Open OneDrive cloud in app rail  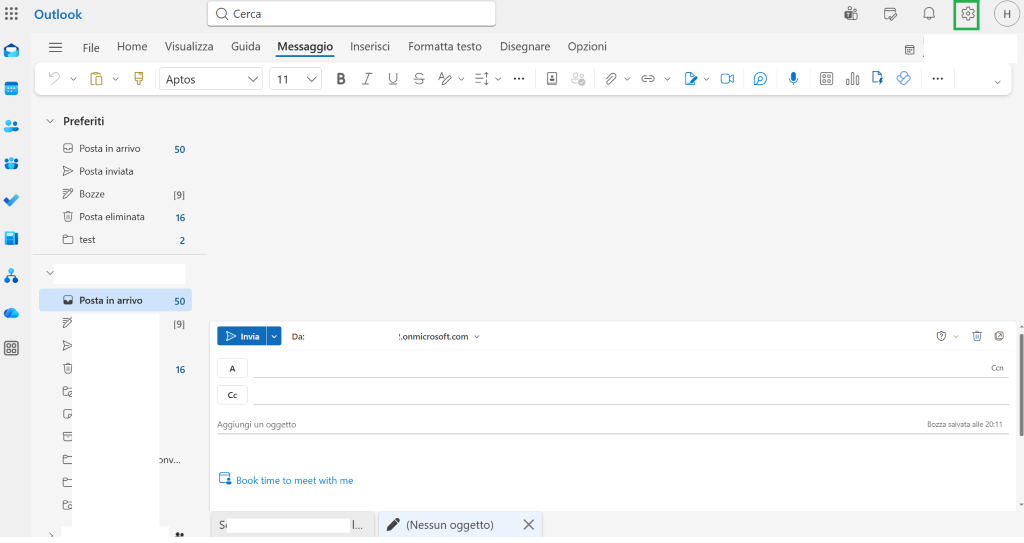point(11,313)
